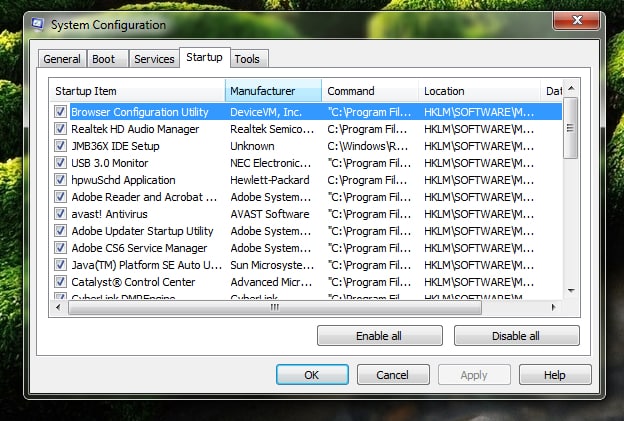Sort by the Startup Item column header
The width and height of the screenshot is (624, 421).
pos(137,91)
